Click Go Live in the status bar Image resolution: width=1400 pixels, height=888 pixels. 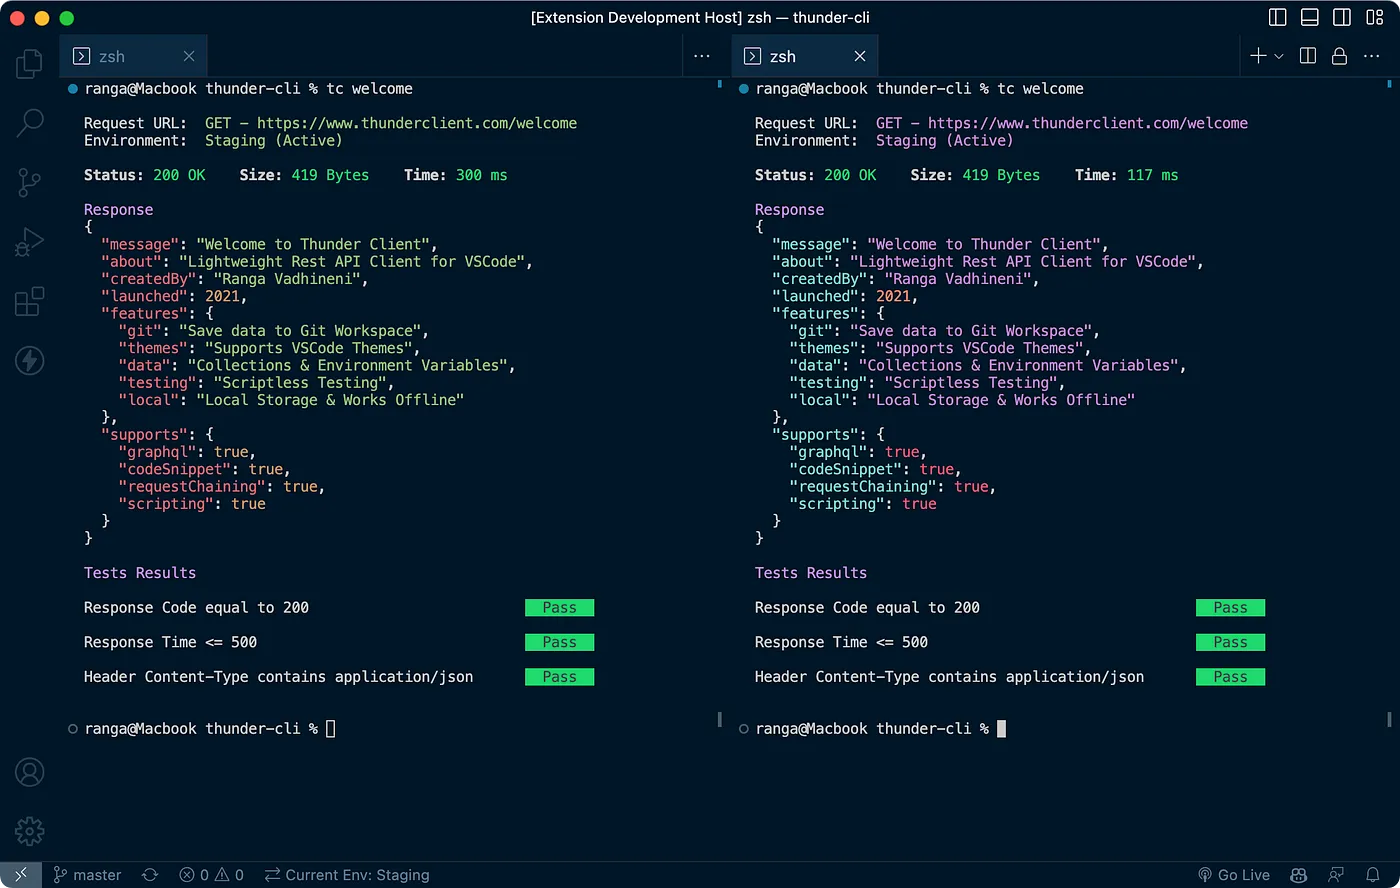point(1233,875)
